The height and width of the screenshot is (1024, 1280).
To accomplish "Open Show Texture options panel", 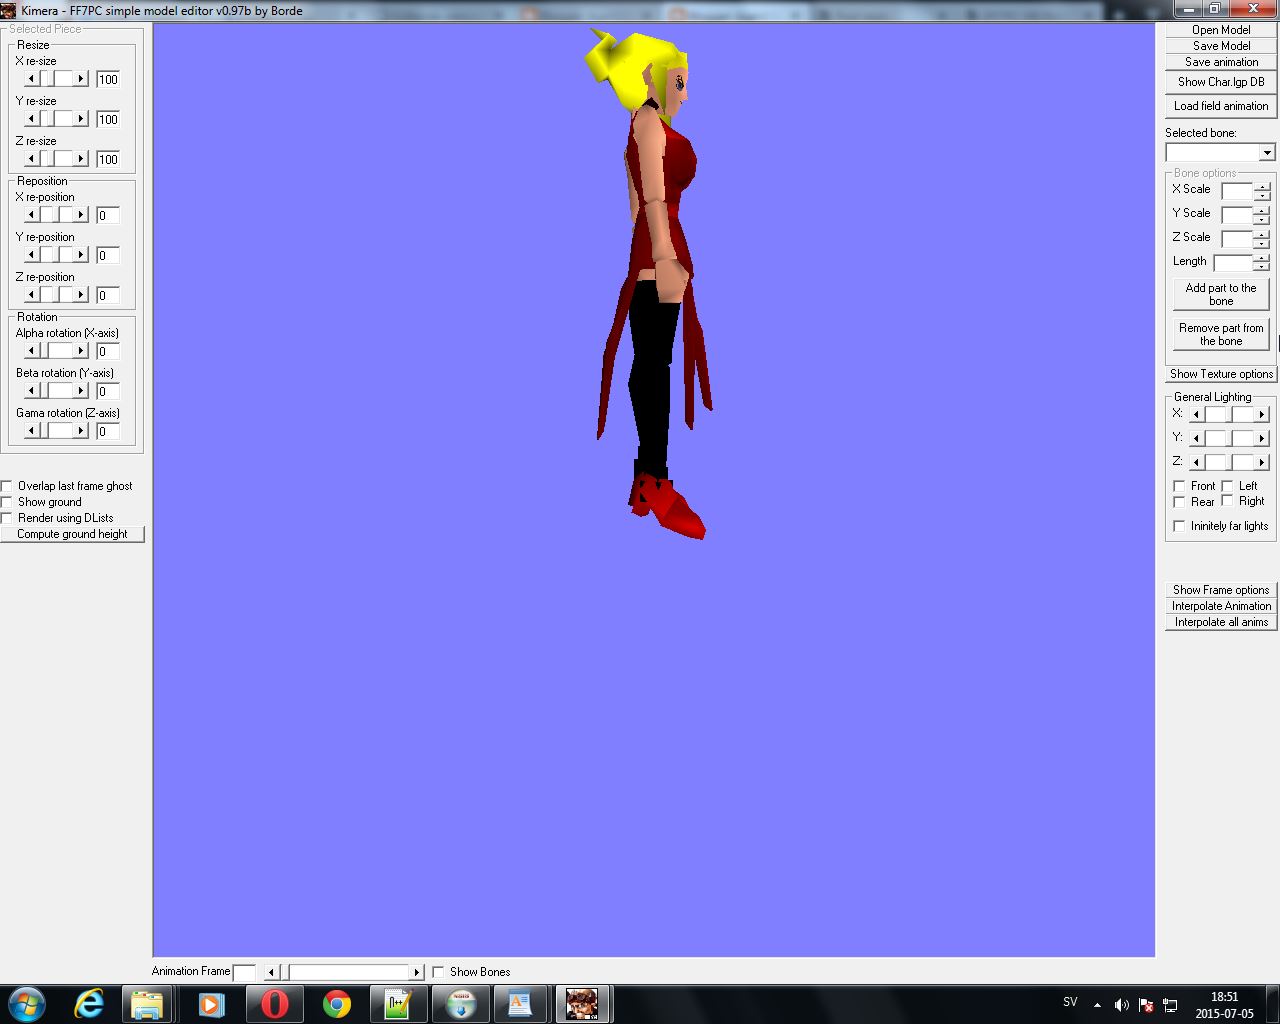I will click(1221, 374).
